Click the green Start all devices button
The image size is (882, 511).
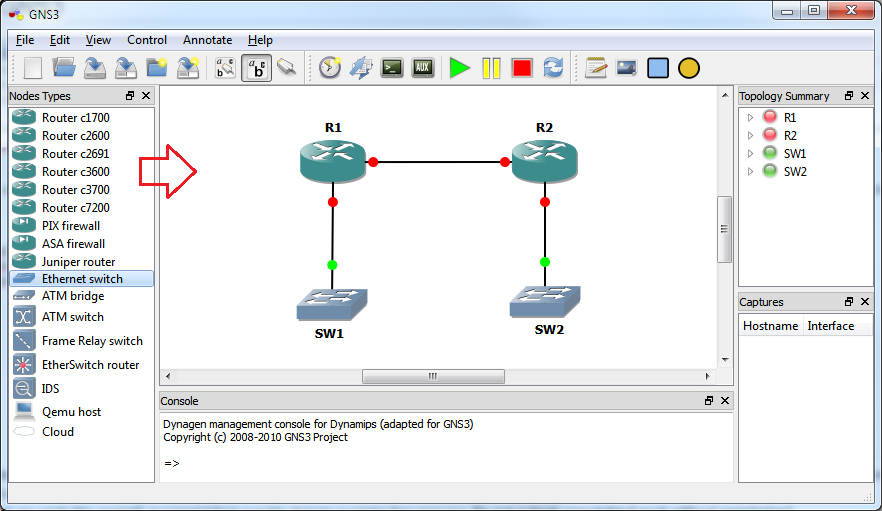pyautogui.click(x=459, y=68)
